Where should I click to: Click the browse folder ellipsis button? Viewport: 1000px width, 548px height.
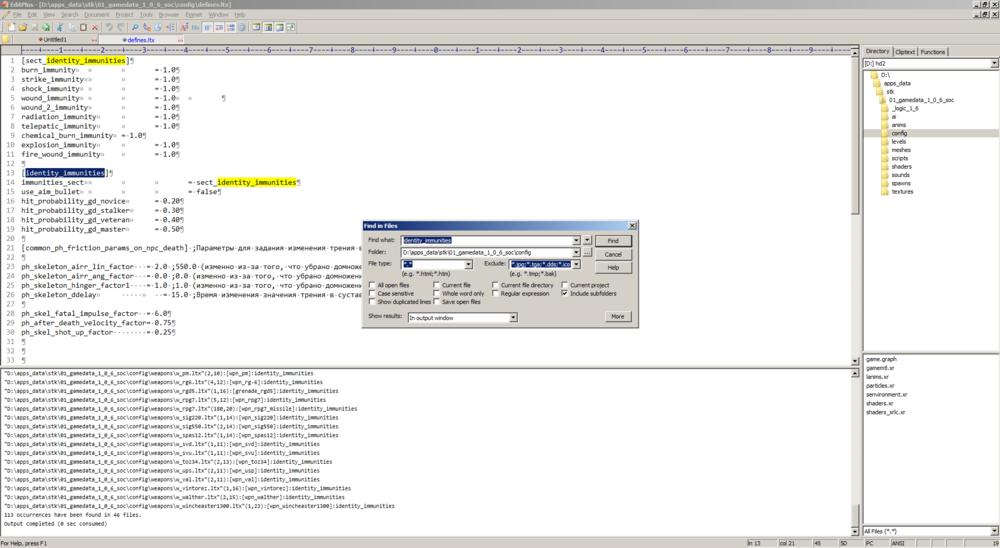point(588,252)
